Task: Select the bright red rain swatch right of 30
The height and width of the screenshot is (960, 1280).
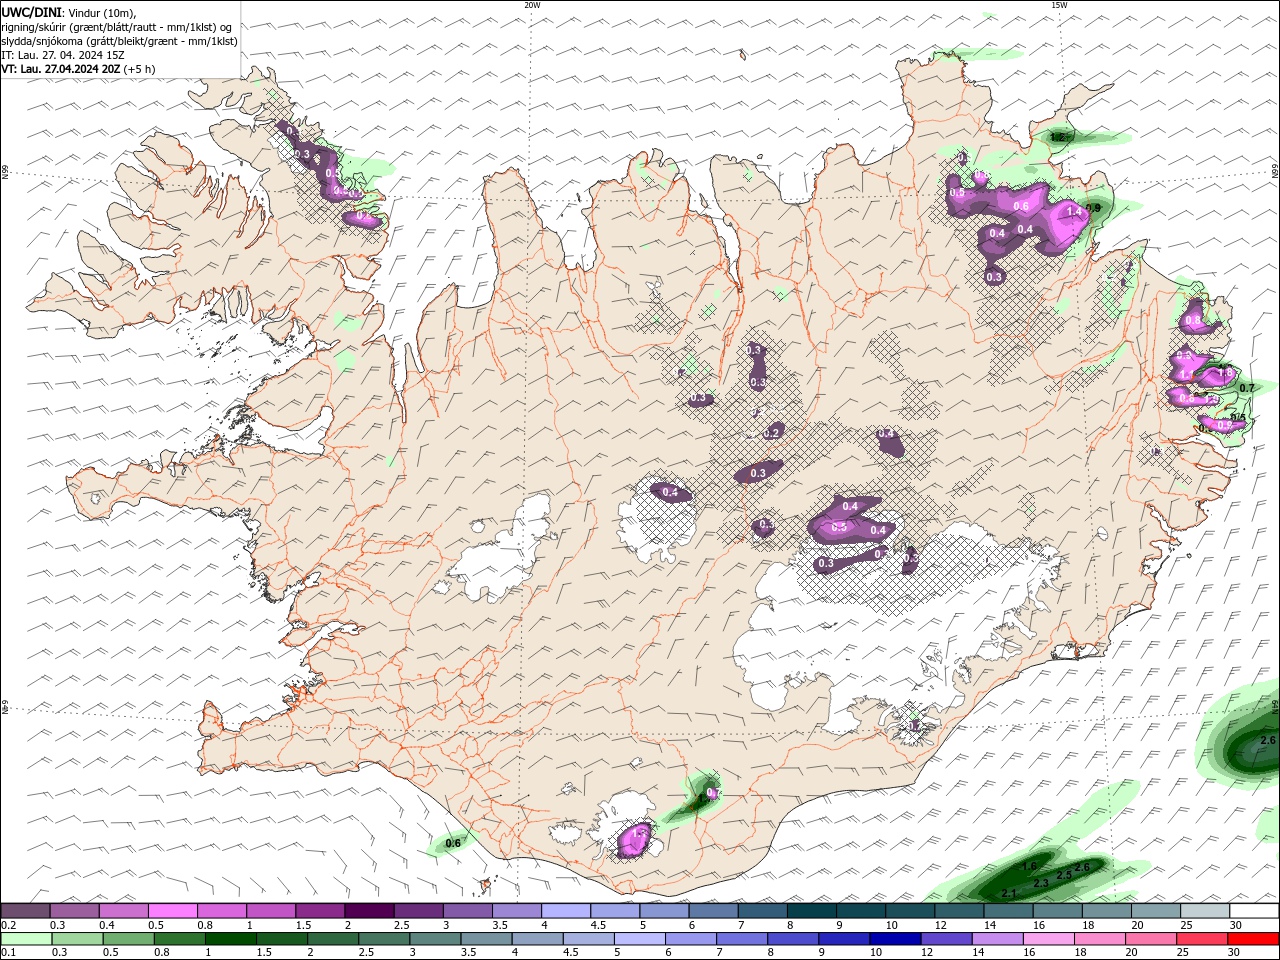Action: coord(1253,939)
